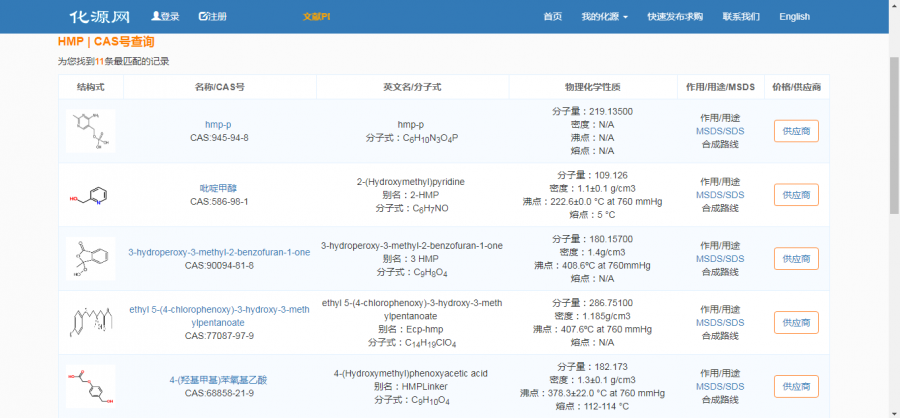Select CAS:77087-97-9 text
900x418 pixels.
[x=219, y=335]
